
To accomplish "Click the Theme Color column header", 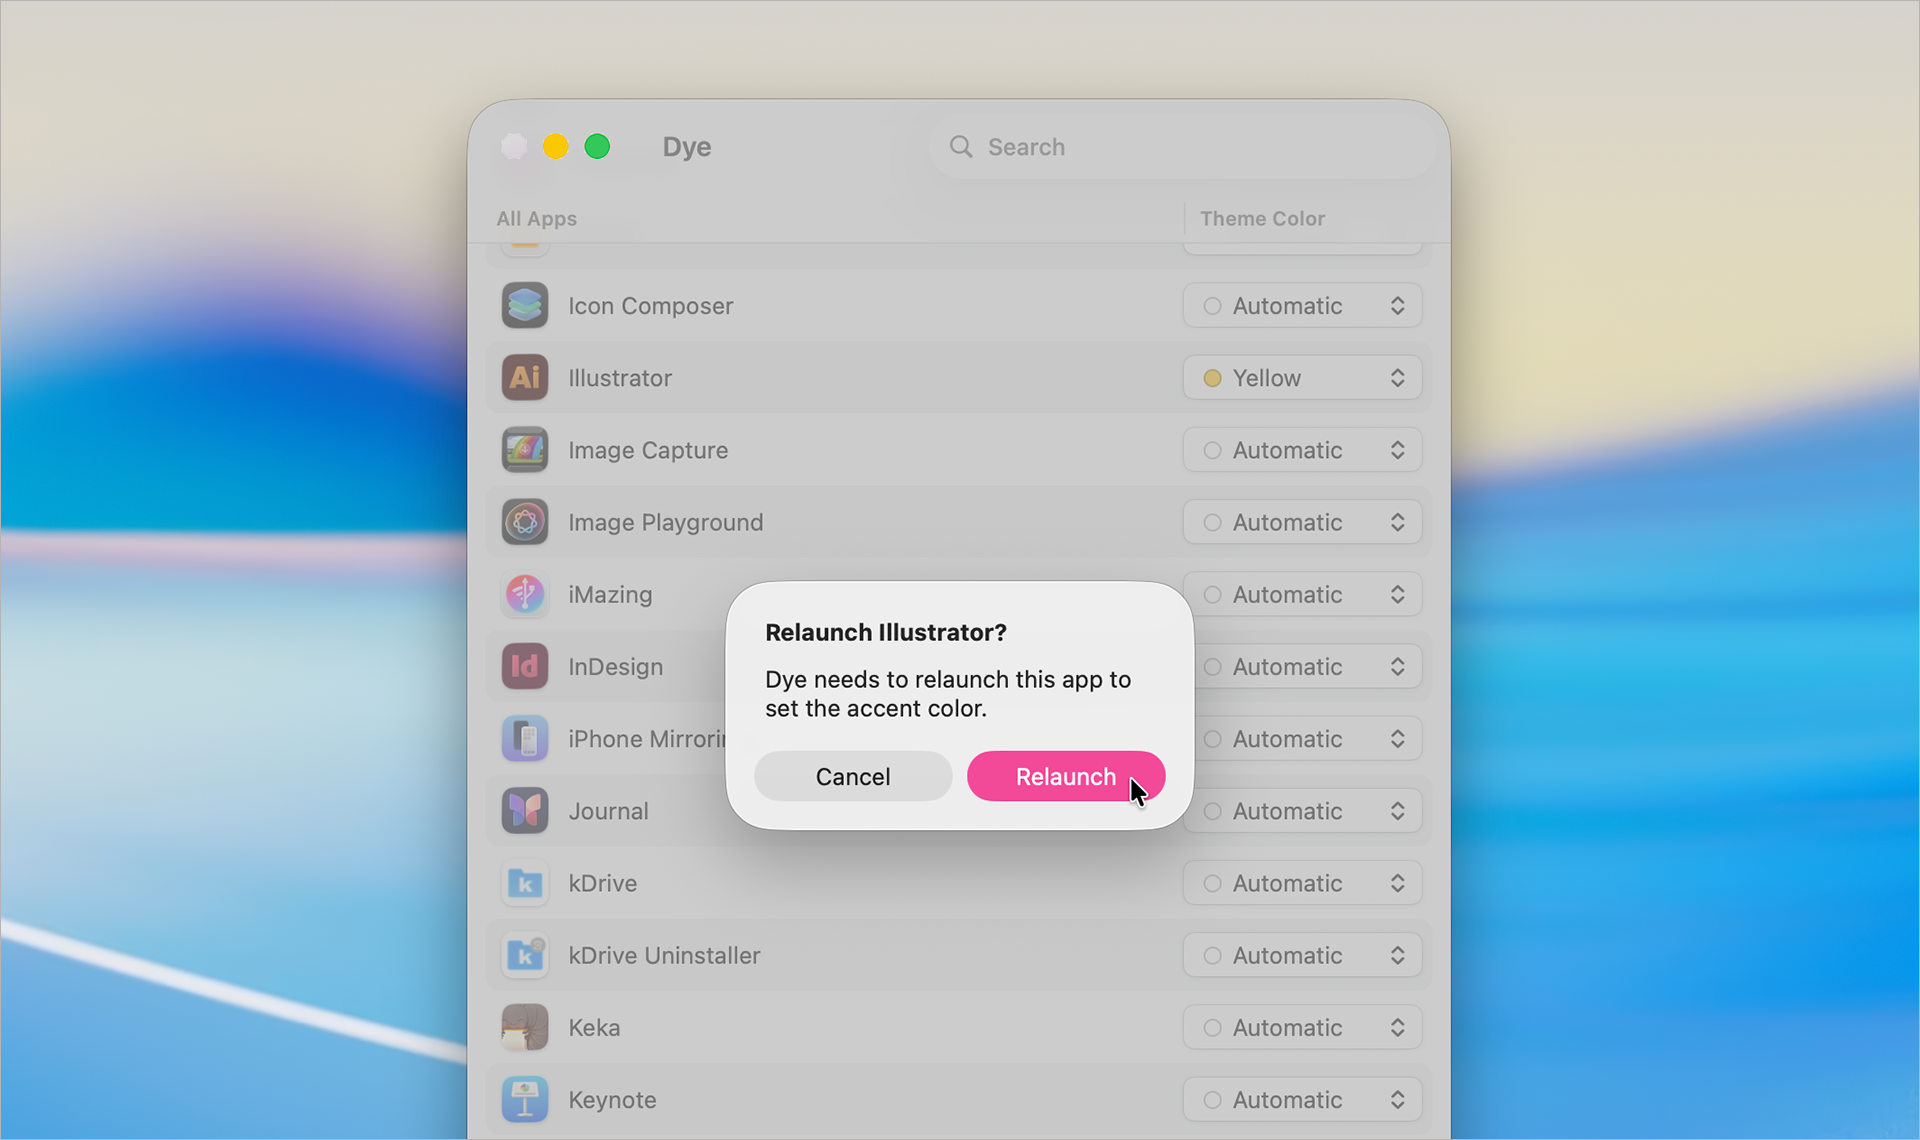I will click(1262, 218).
